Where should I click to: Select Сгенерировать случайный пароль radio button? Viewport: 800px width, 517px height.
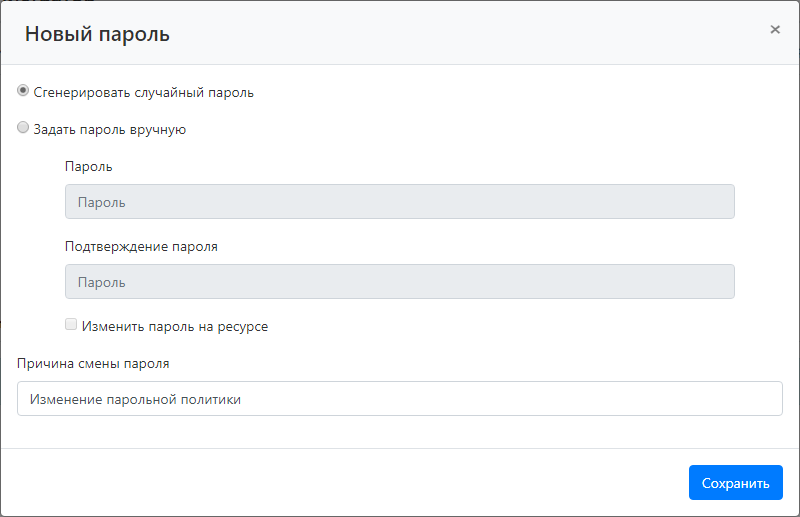click(x=23, y=91)
